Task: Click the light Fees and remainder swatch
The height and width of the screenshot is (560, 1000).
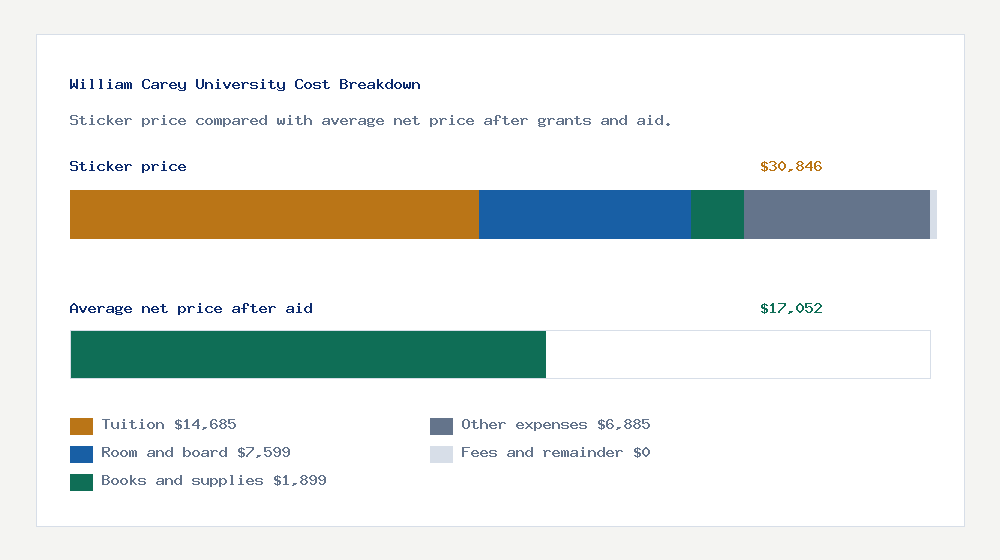Action: pyautogui.click(x=441, y=454)
